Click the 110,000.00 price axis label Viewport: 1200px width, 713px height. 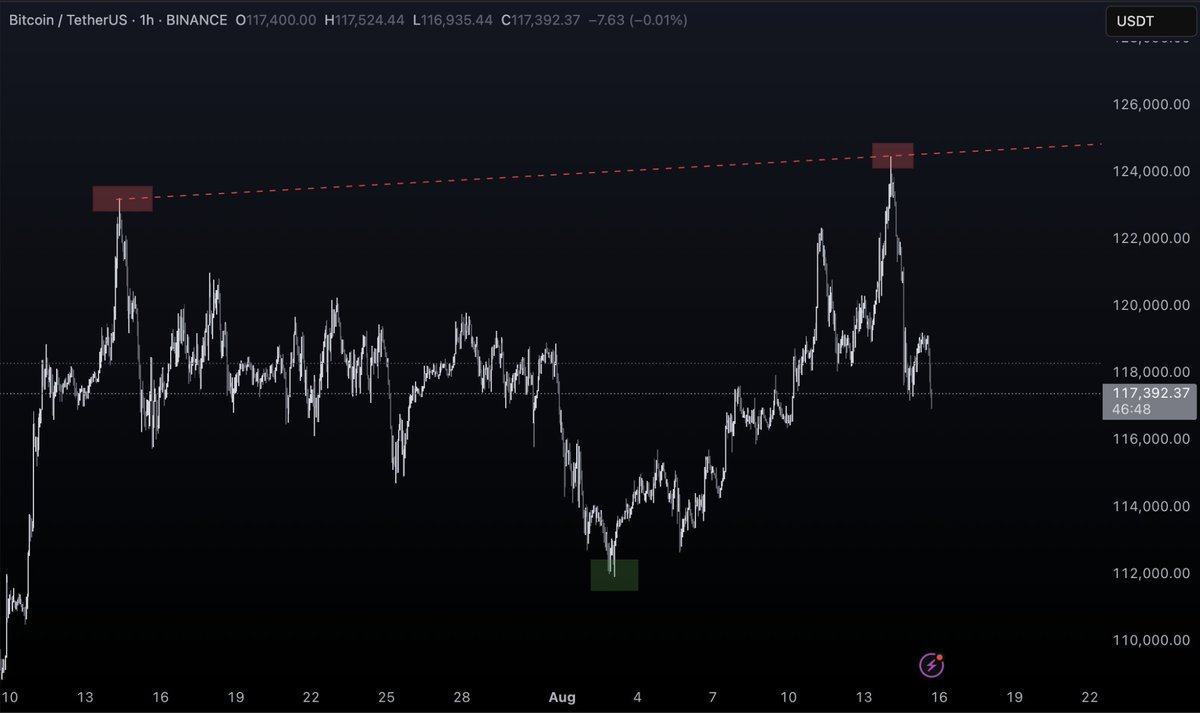(x=1150, y=640)
